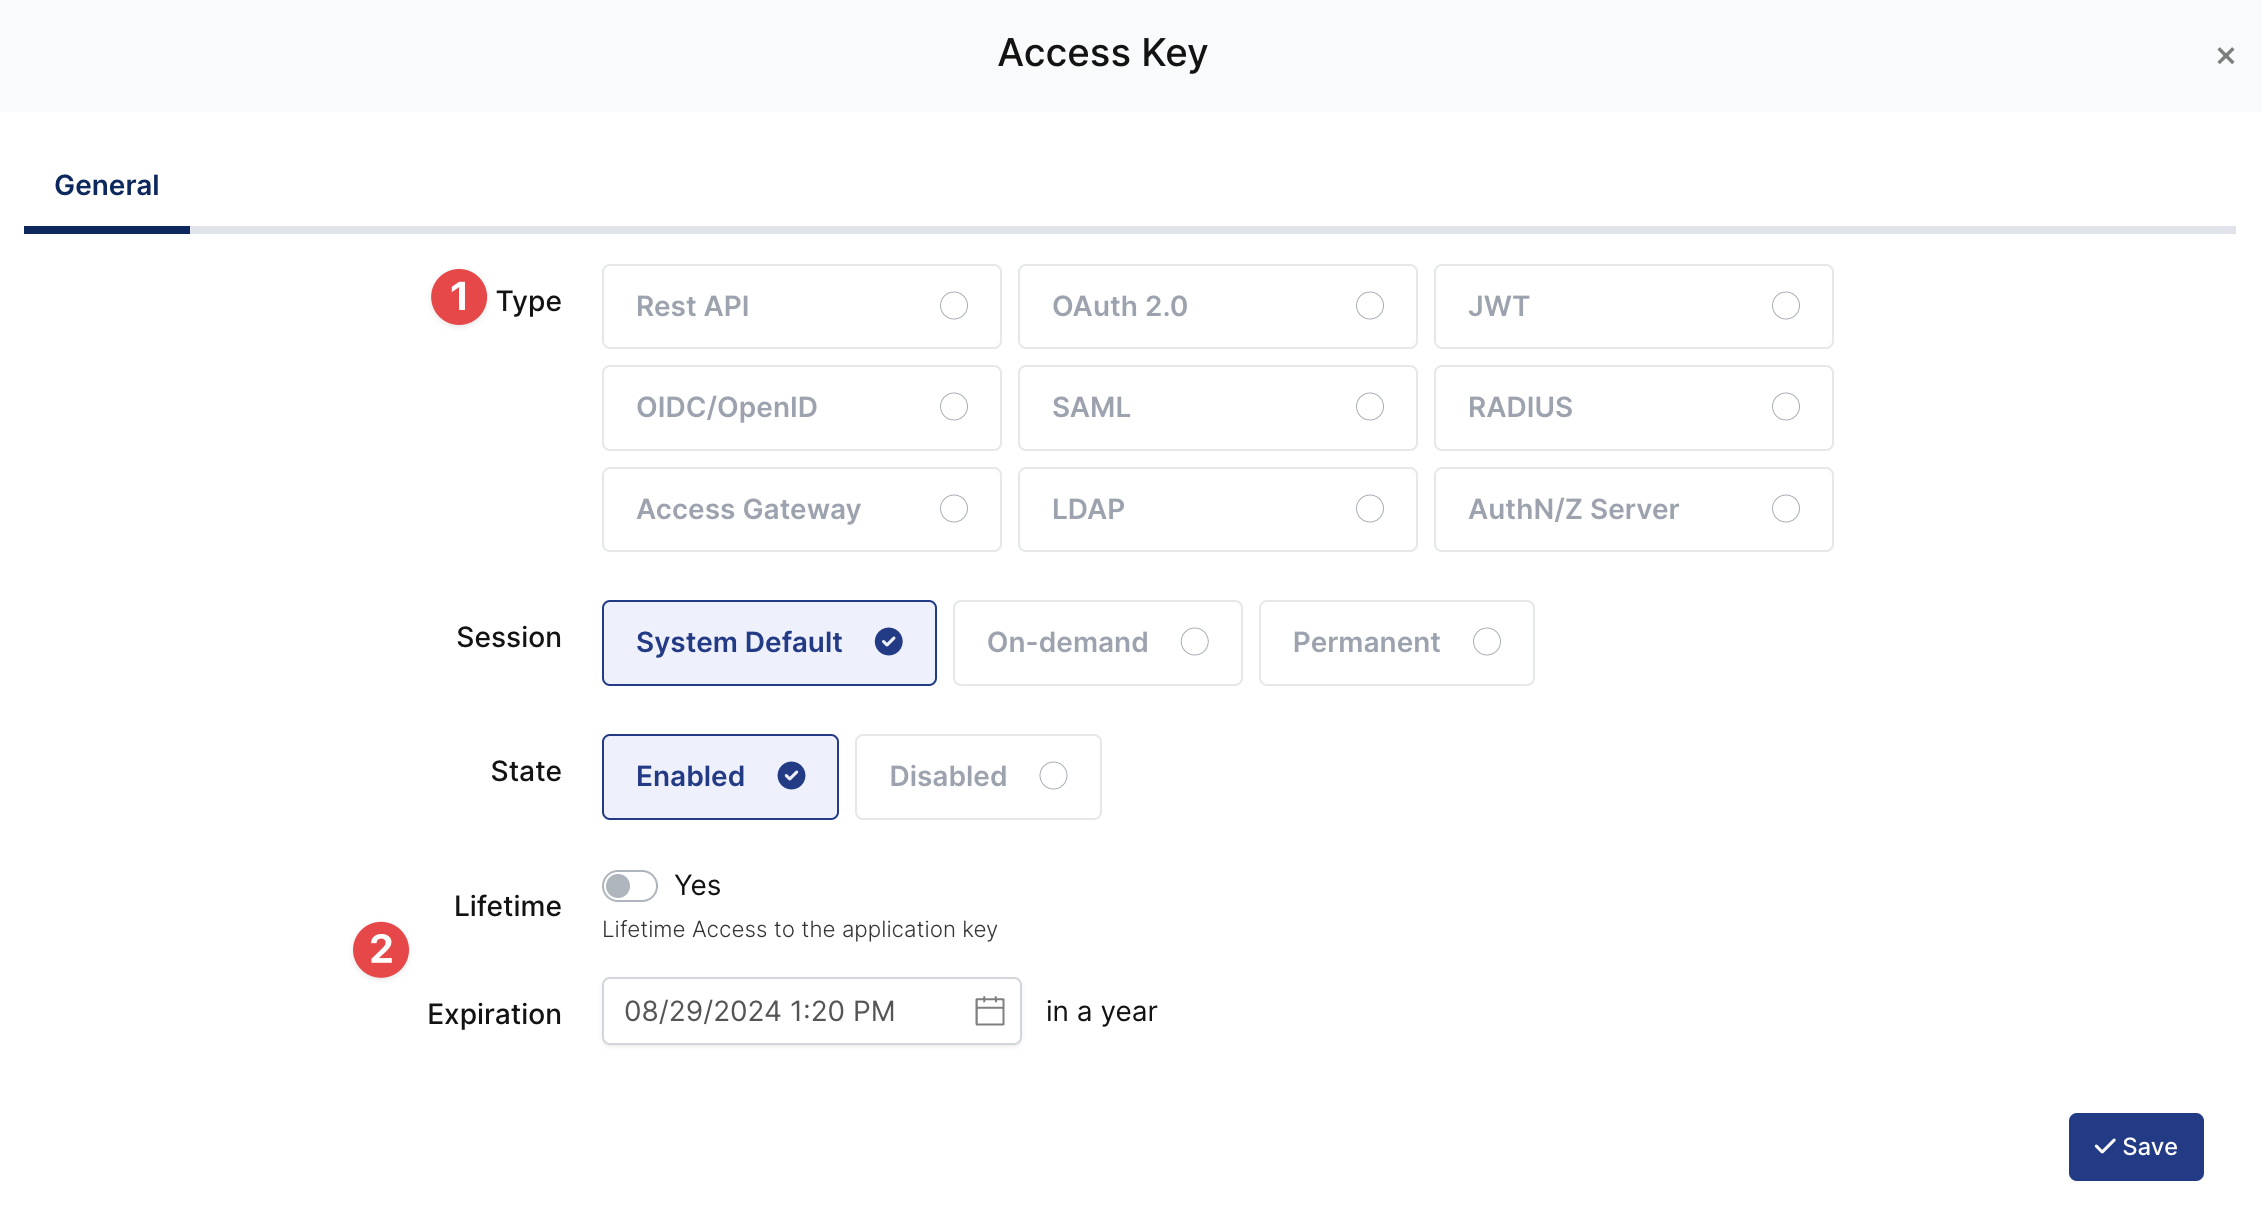Viewport: 2262px width, 1232px height.
Task: Choose LDAP type option
Action: (x=1216, y=510)
